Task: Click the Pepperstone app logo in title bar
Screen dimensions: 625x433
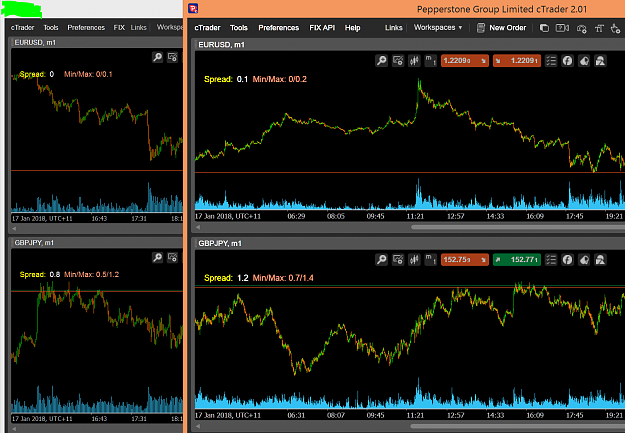Action: point(193,8)
